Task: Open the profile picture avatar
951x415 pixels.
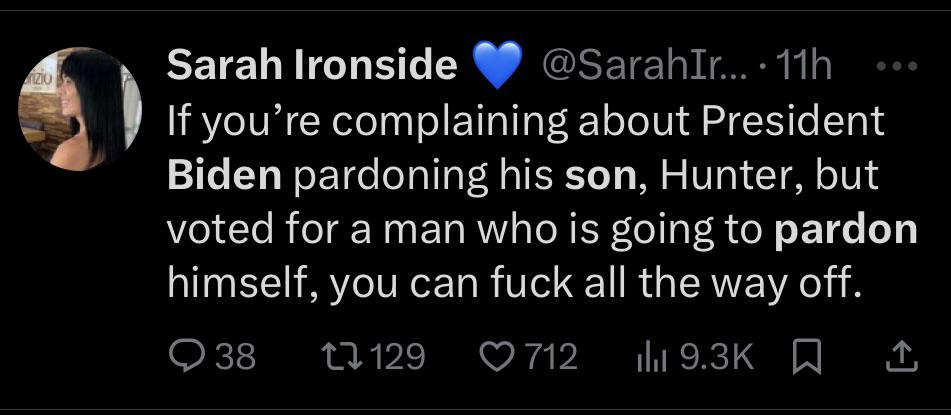Action: click(74, 108)
